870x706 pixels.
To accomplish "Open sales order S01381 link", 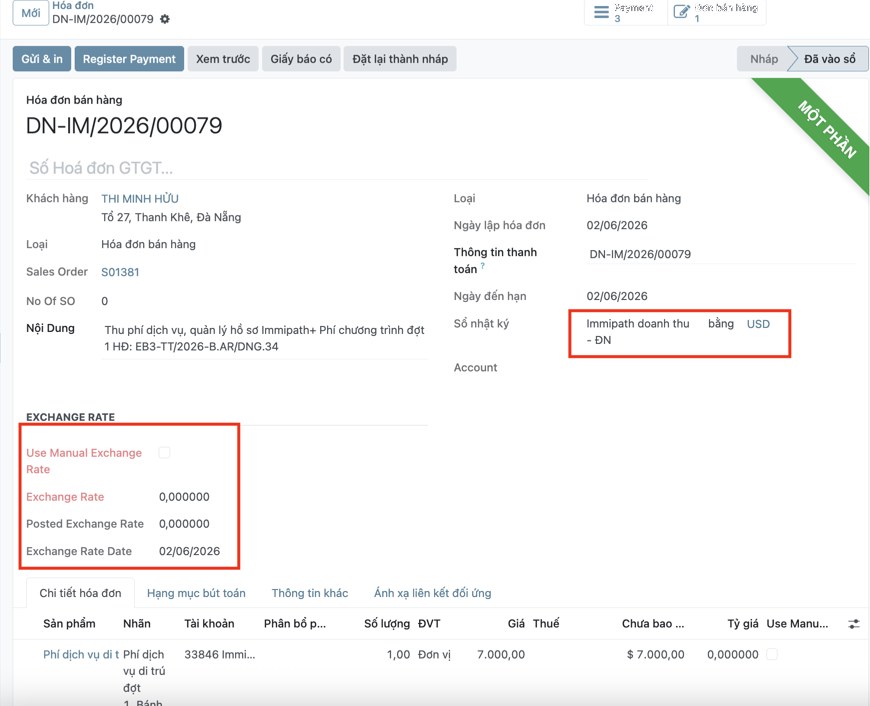I will (120, 272).
